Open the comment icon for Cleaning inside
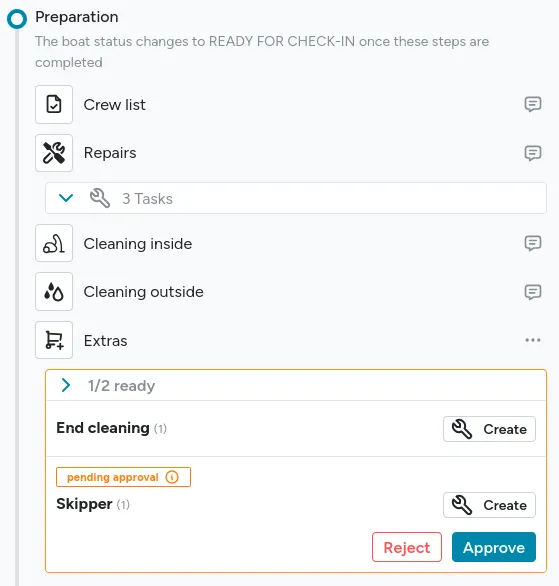Image resolution: width=559 pixels, height=586 pixels. pyautogui.click(x=532, y=243)
